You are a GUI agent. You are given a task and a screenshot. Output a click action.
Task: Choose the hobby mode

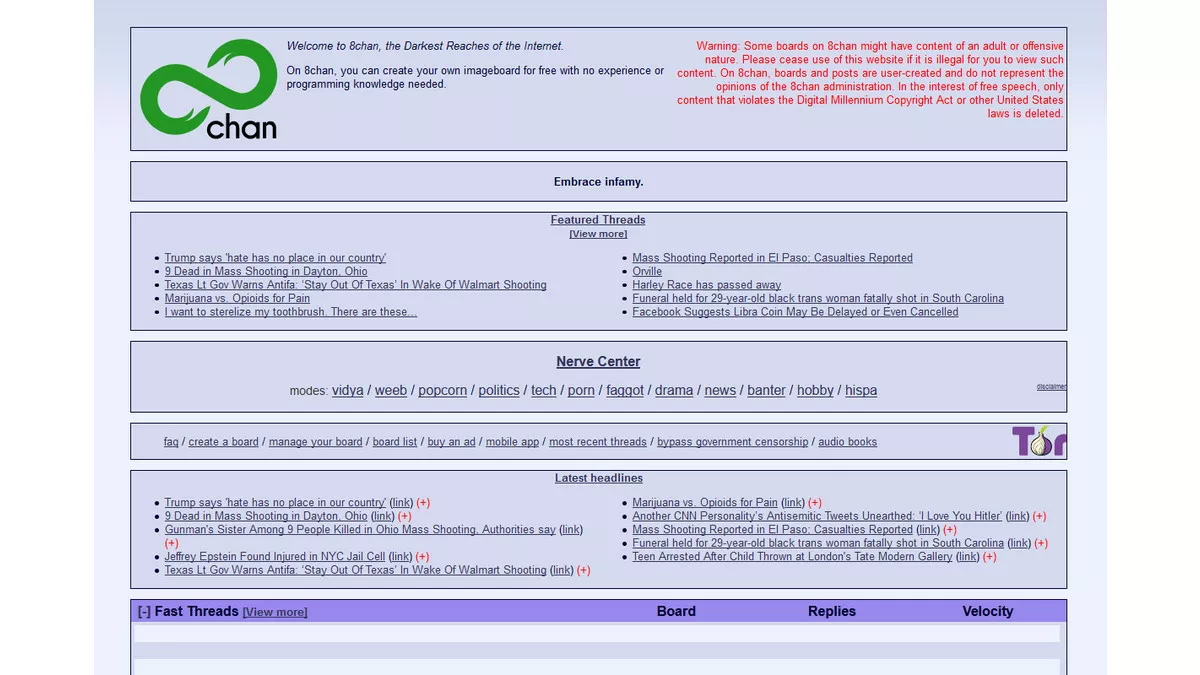click(x=815, y=391)
